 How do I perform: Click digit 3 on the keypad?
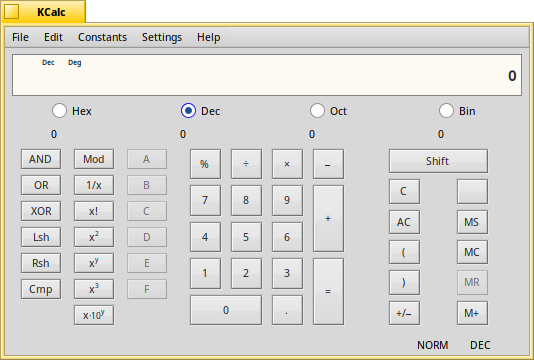287,273
